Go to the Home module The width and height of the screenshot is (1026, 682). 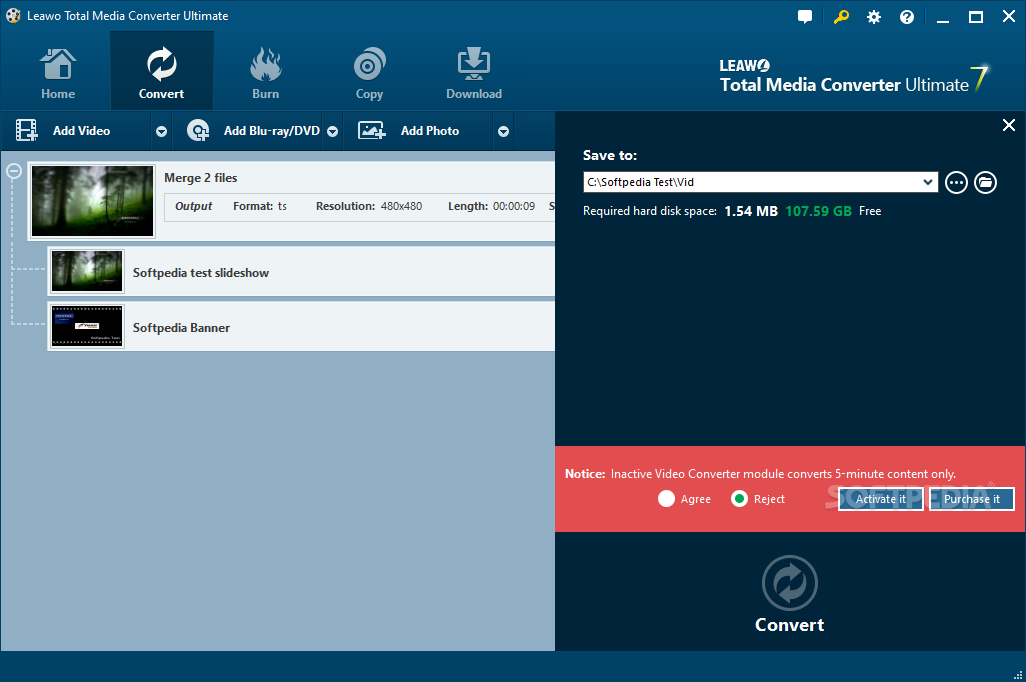coord(58,73)
